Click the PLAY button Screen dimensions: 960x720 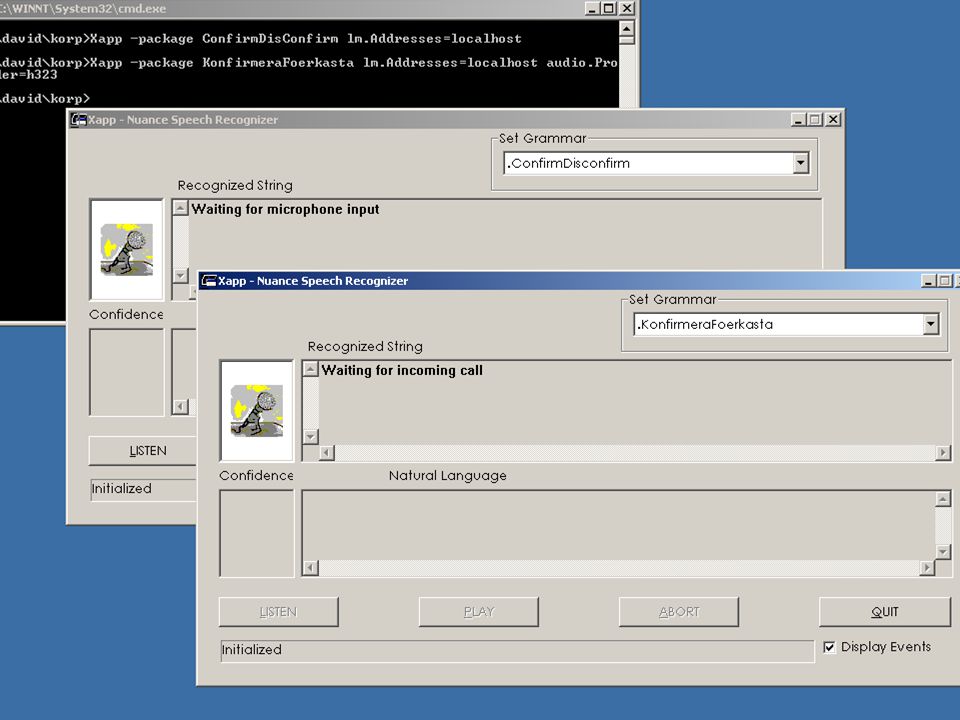479,612
